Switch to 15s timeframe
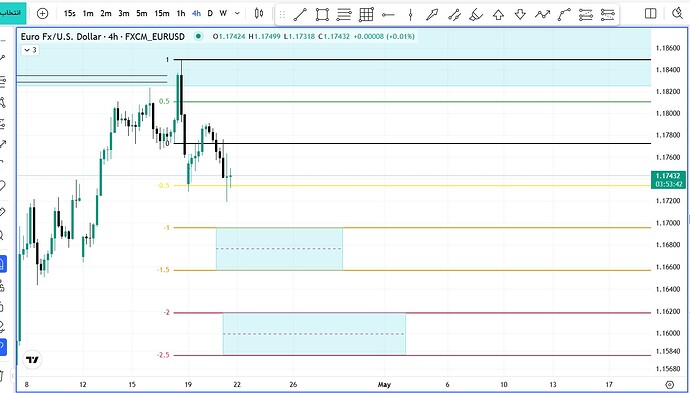Screen dimensions: 690x393 pyautogui.click(x=69, y=14)
